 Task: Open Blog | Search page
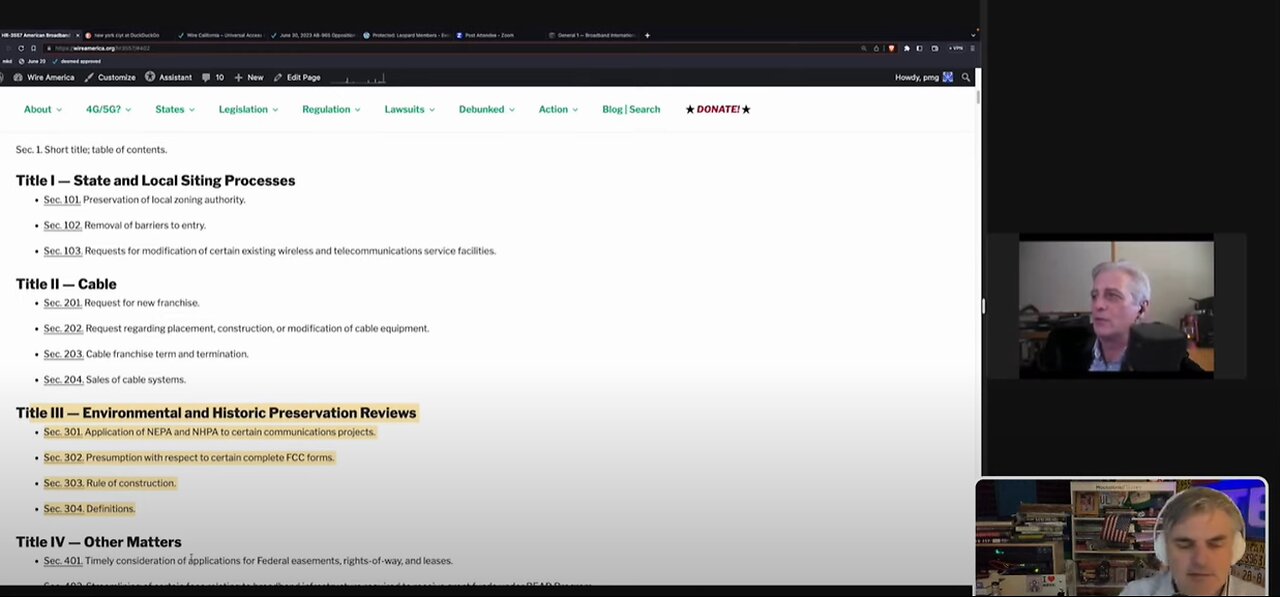pos(631,109)
